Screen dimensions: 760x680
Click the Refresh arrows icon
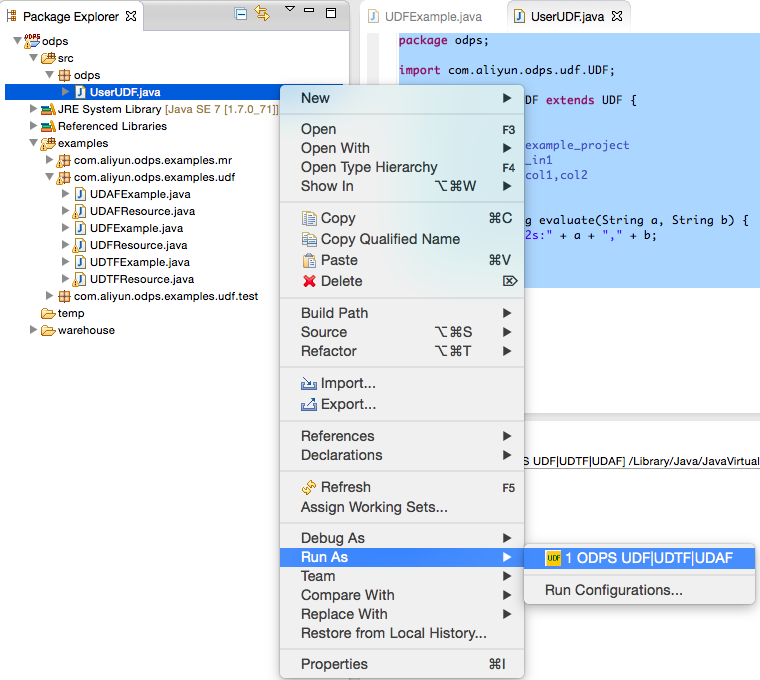(309, 487)
